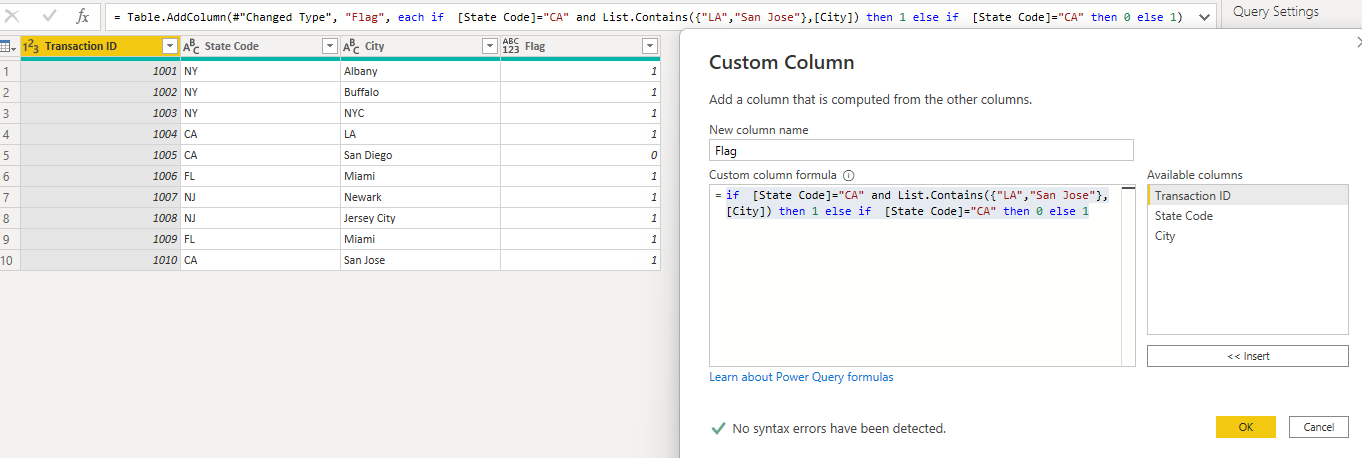Click the Query Settings pane title
Image resolution: width=1362 pixels, height=458 pixels.
click(1276, 11)
